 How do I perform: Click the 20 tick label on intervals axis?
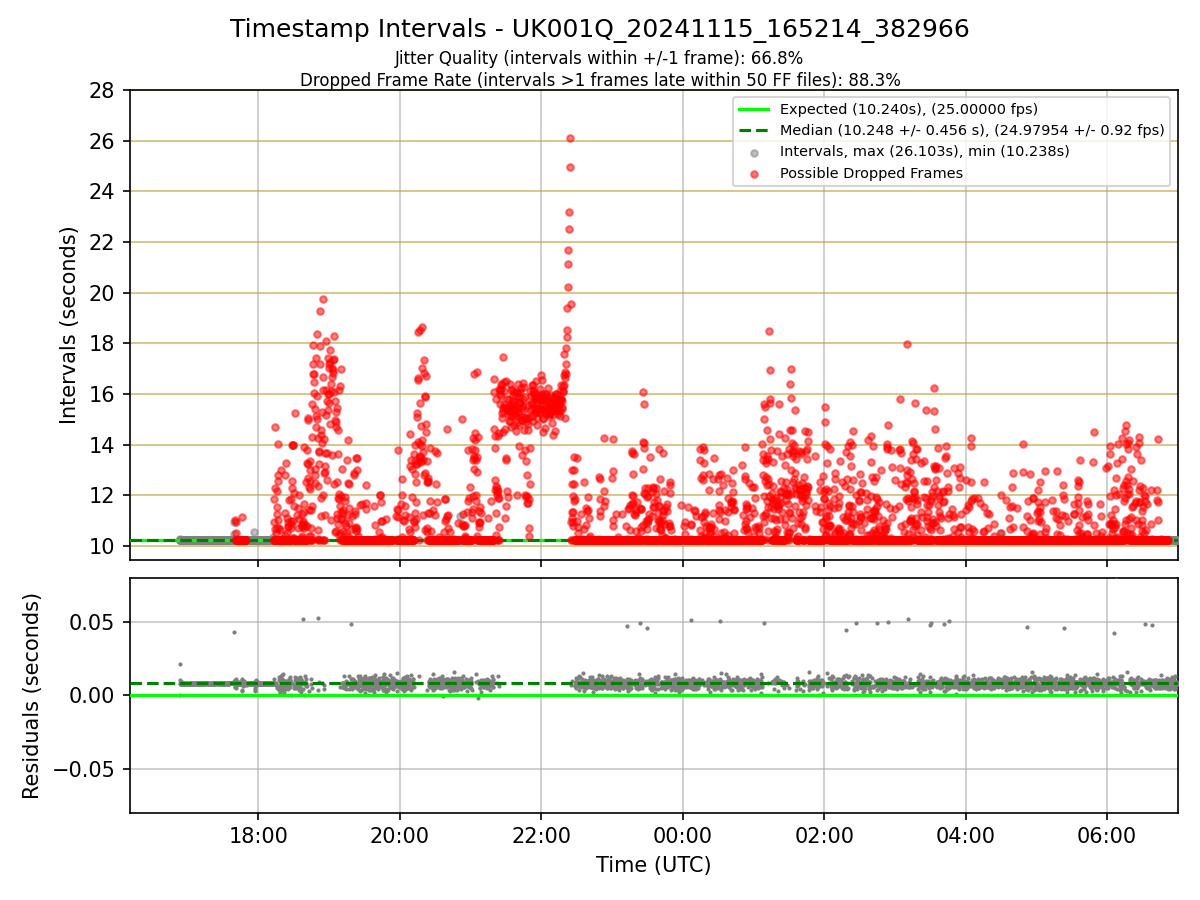click(x=101, y=293)
